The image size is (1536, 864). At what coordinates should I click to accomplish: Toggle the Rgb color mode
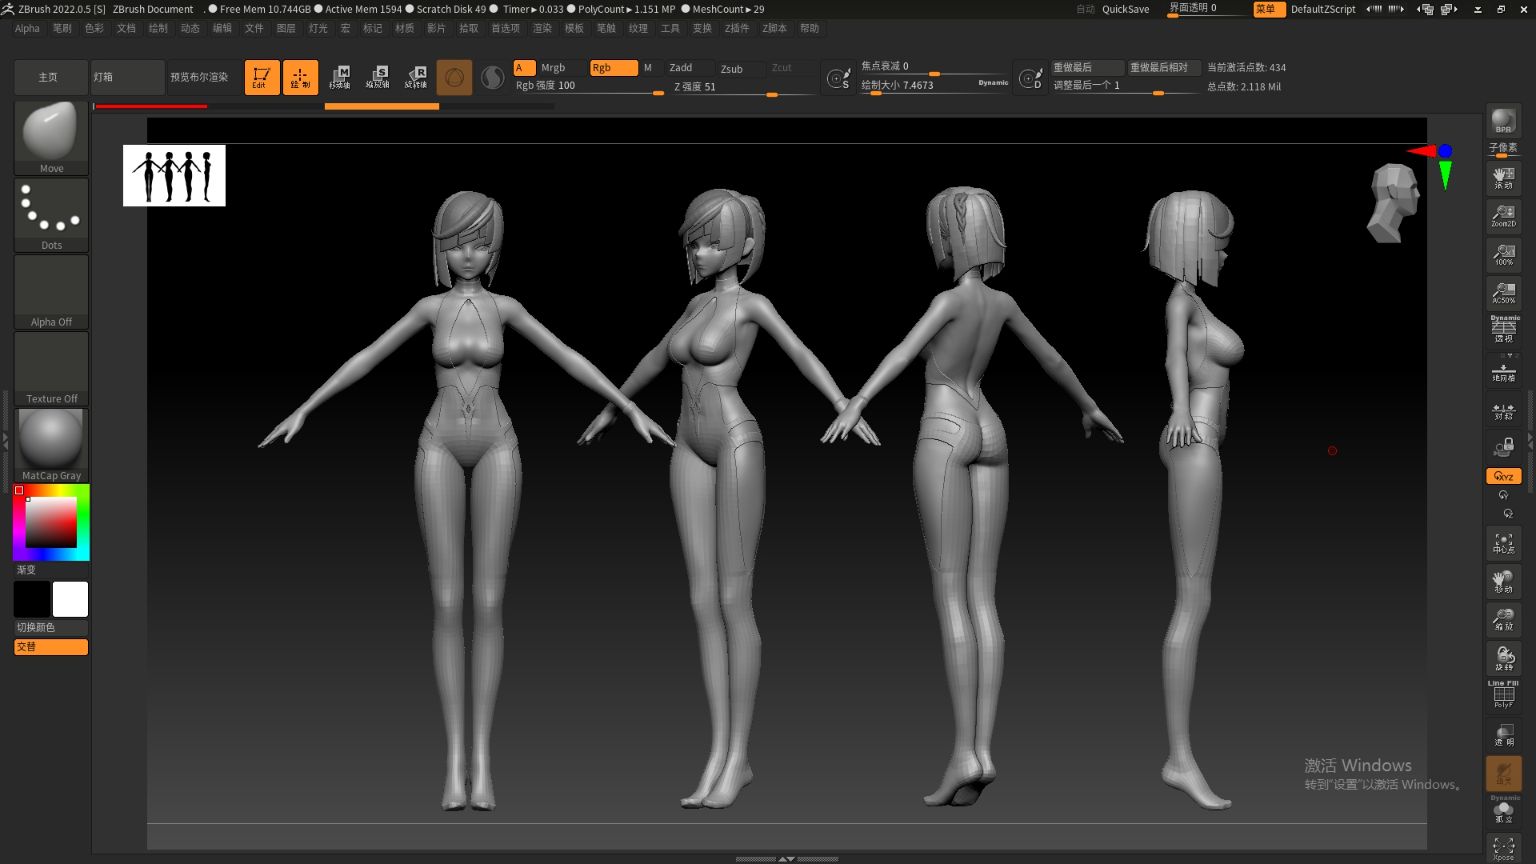[613, 68]
